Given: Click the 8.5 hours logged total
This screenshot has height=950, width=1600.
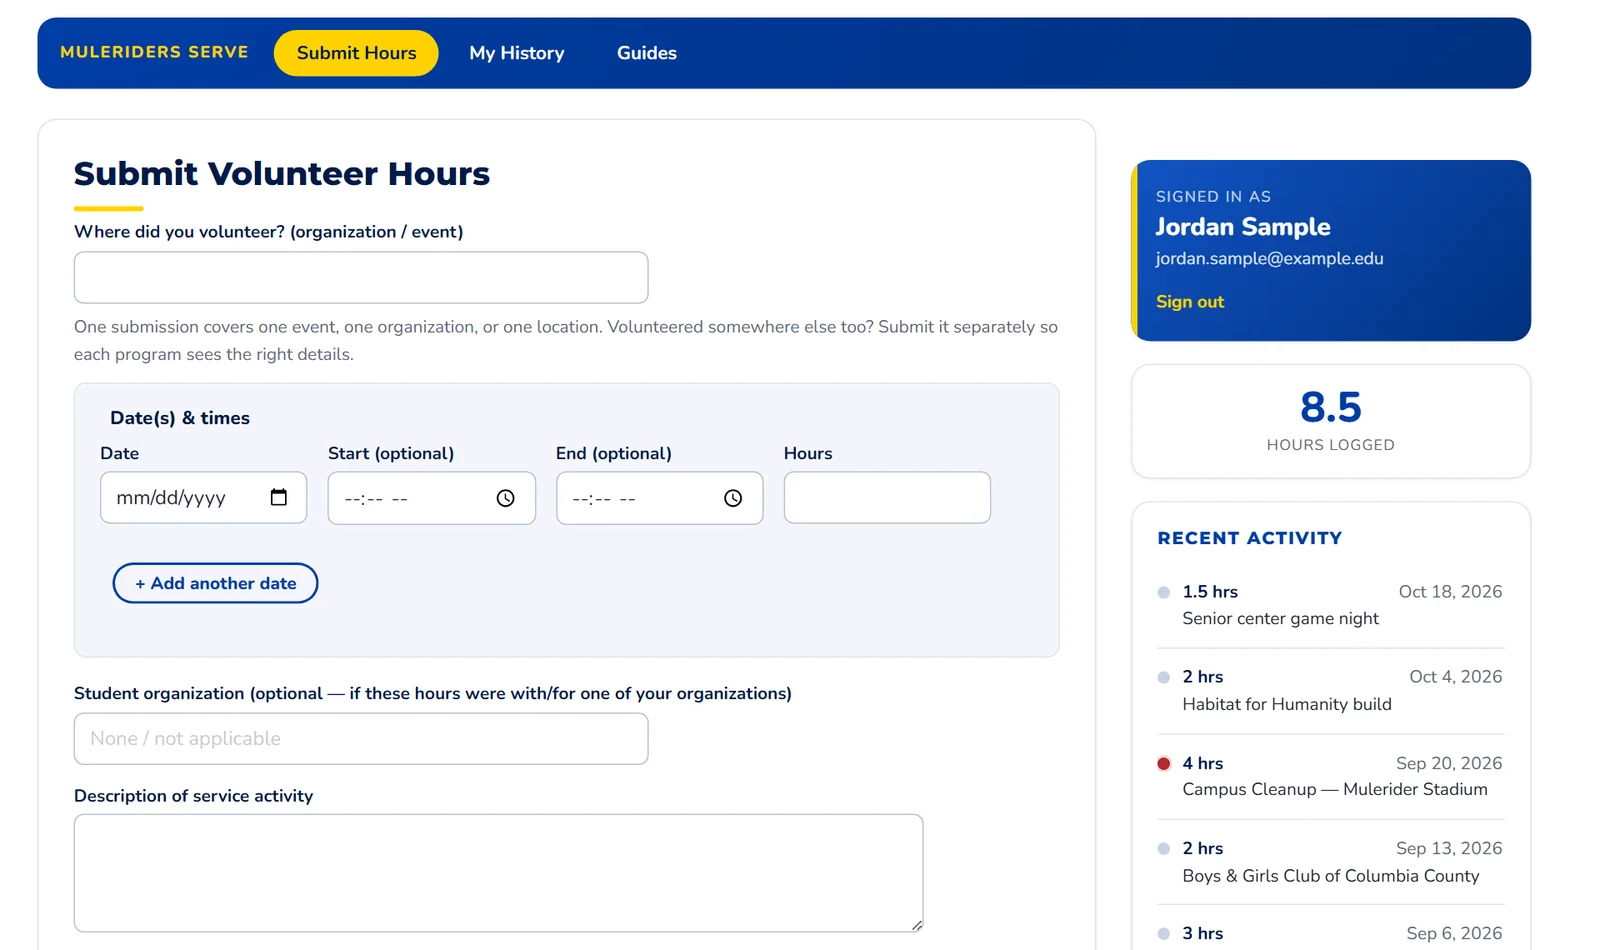Looking at the screenshot, I should pos(1331,408).
